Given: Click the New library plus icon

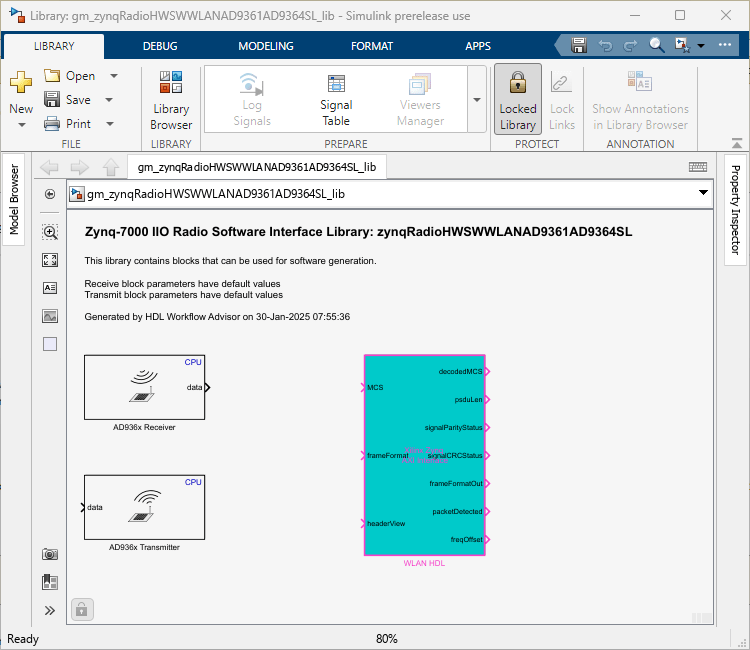Looking at the screenshot, I should [21, 82].
